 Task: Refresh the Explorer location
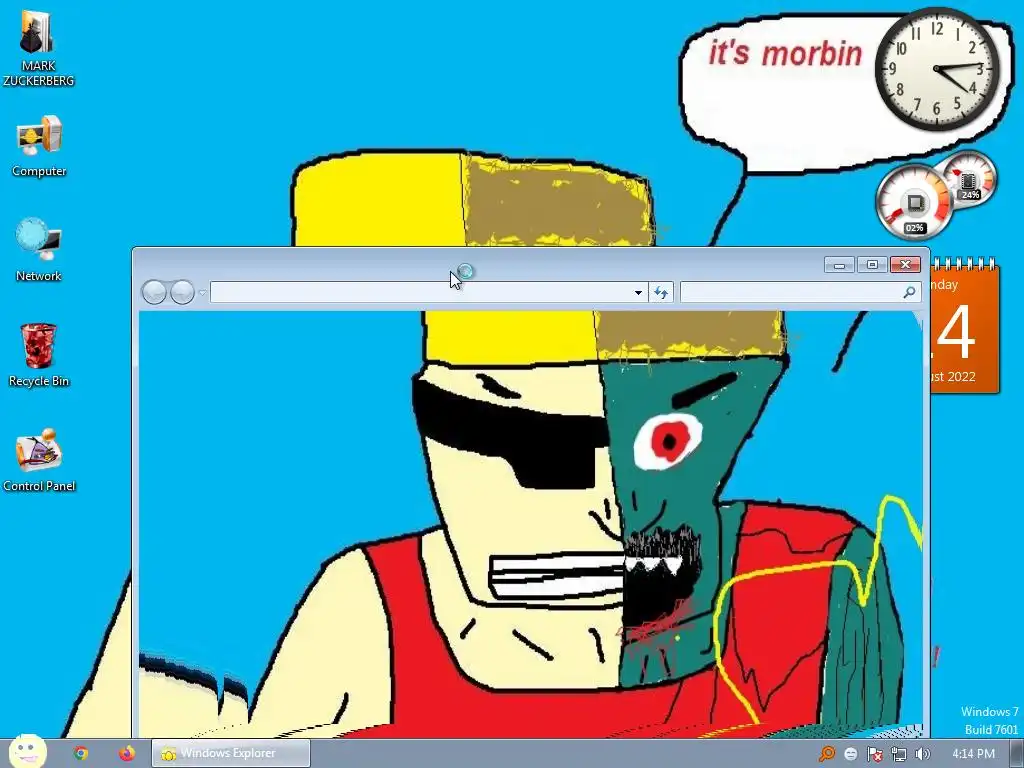661,293
